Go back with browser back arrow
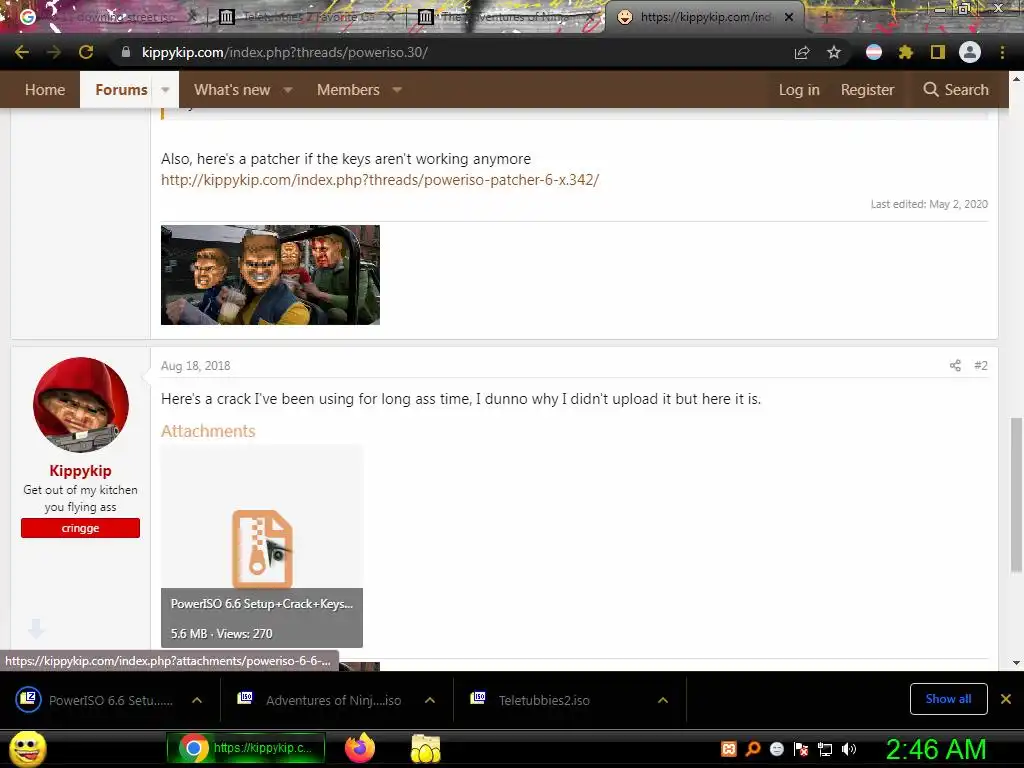 tap(22, 52)
